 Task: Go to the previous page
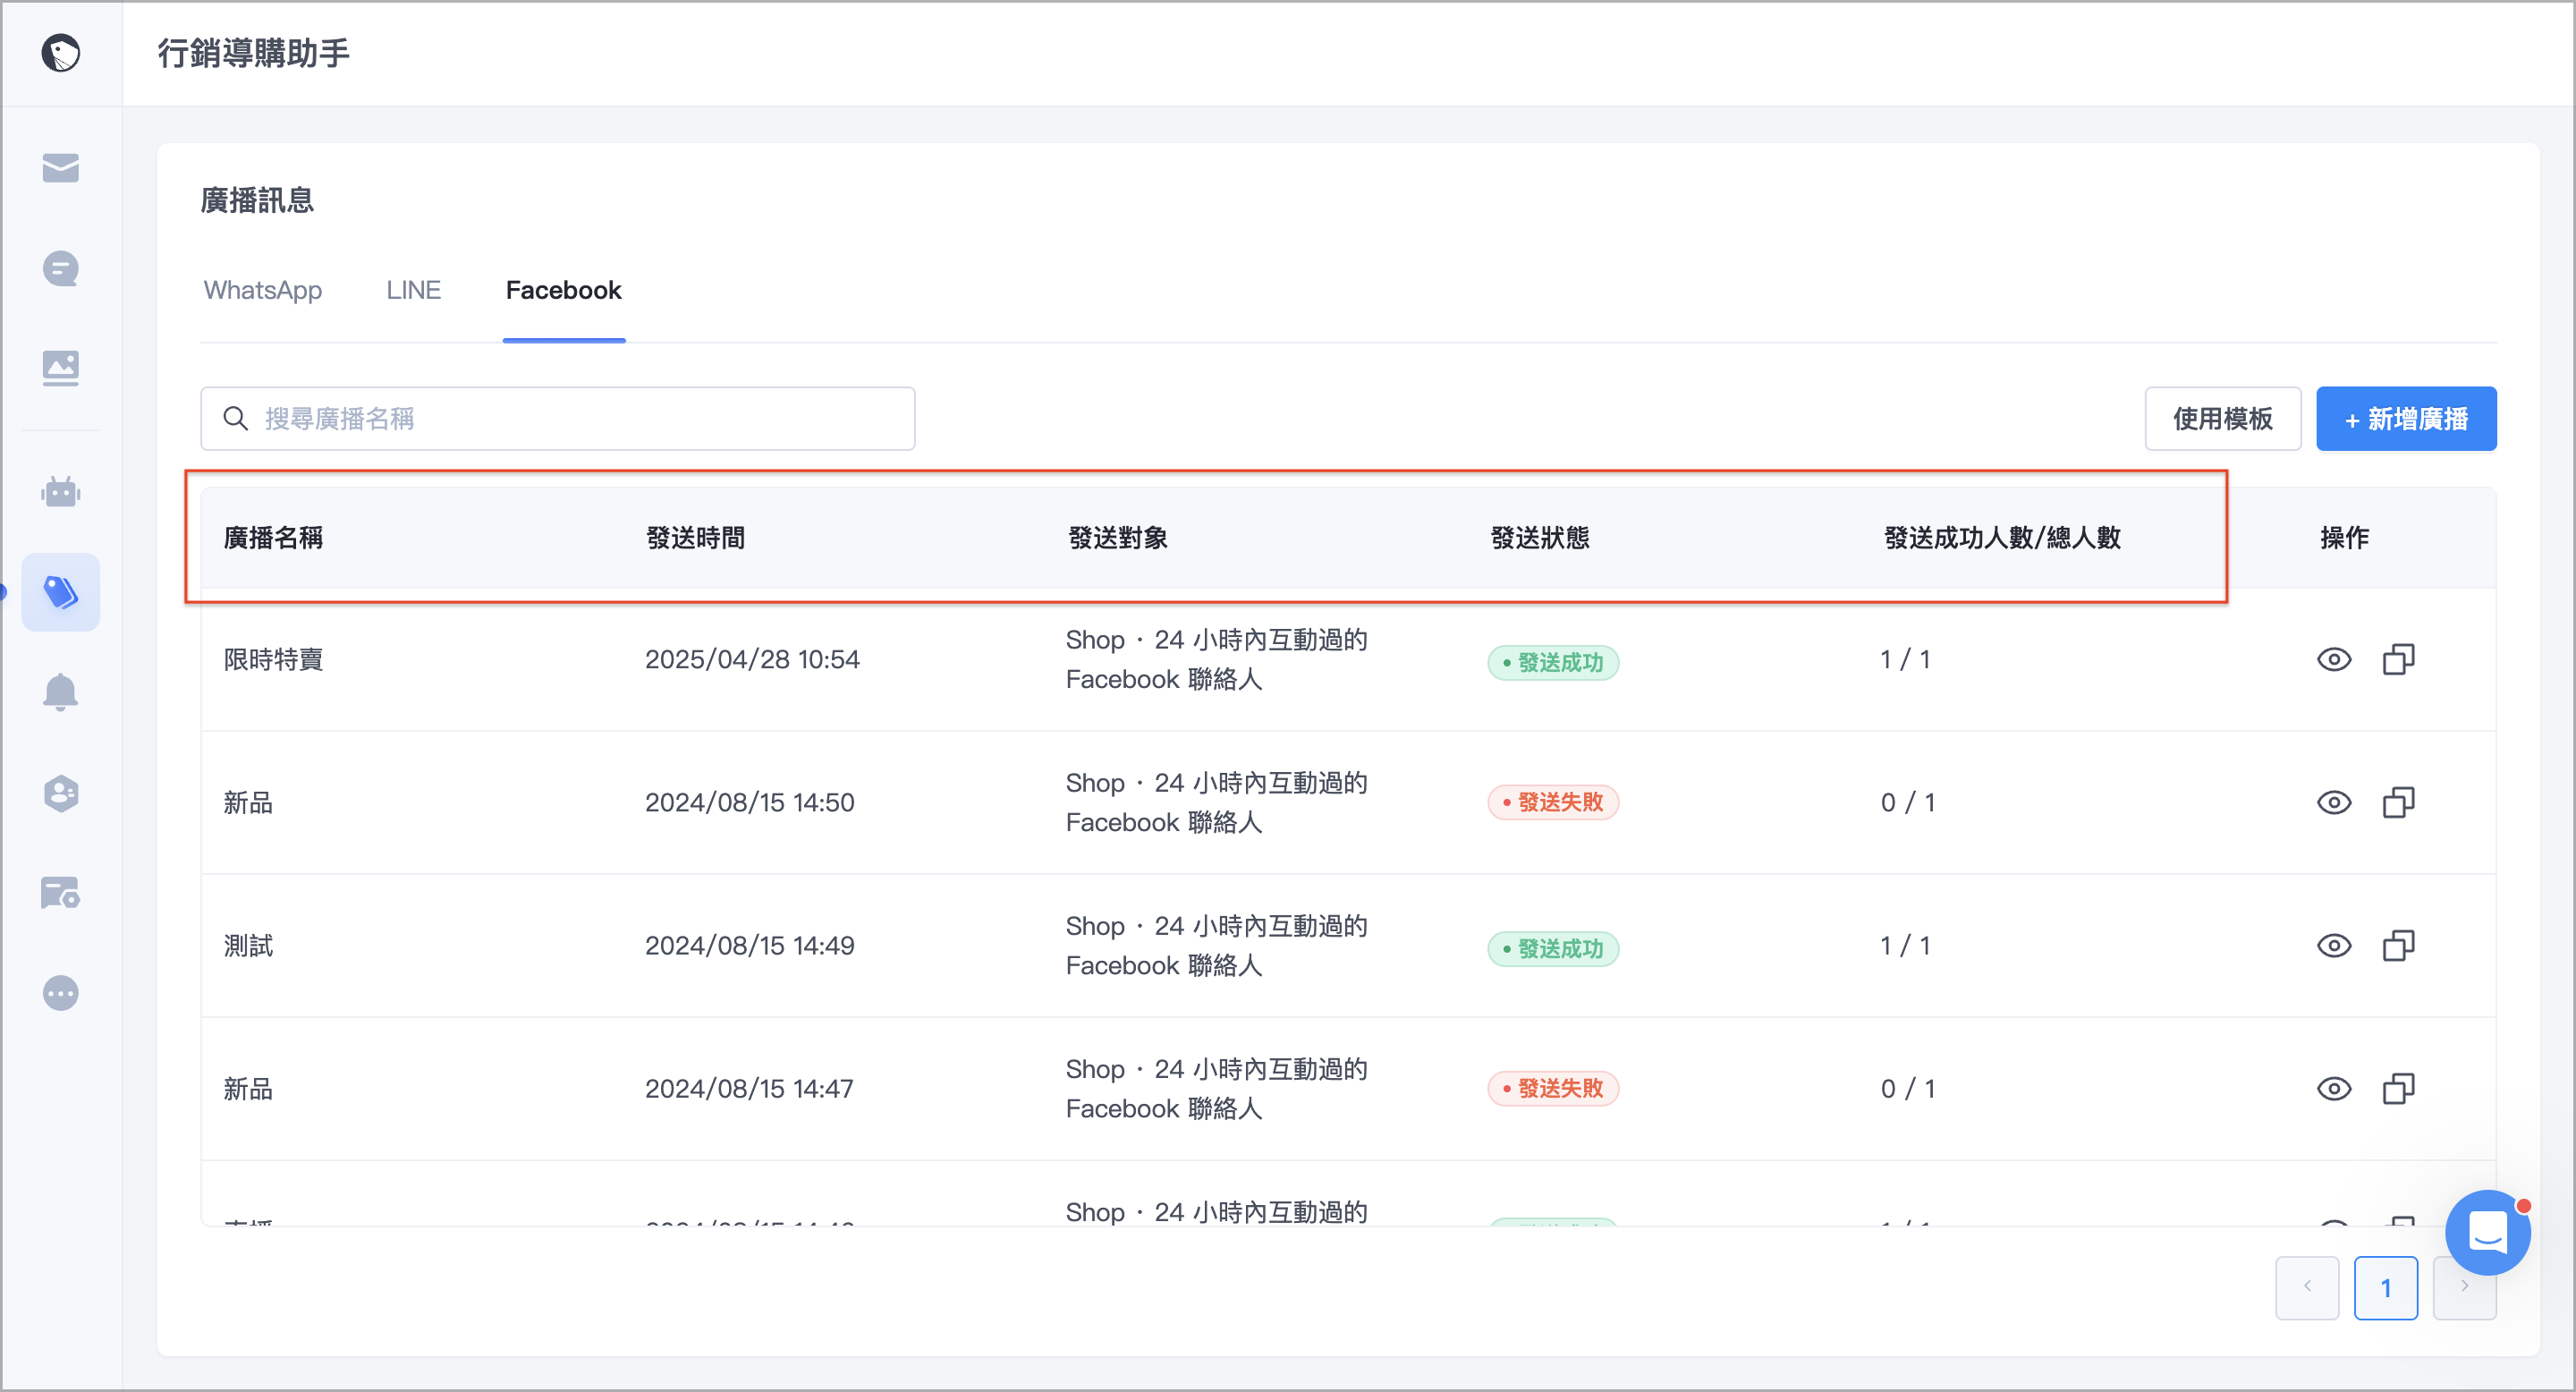(x=2307, y=1288)
